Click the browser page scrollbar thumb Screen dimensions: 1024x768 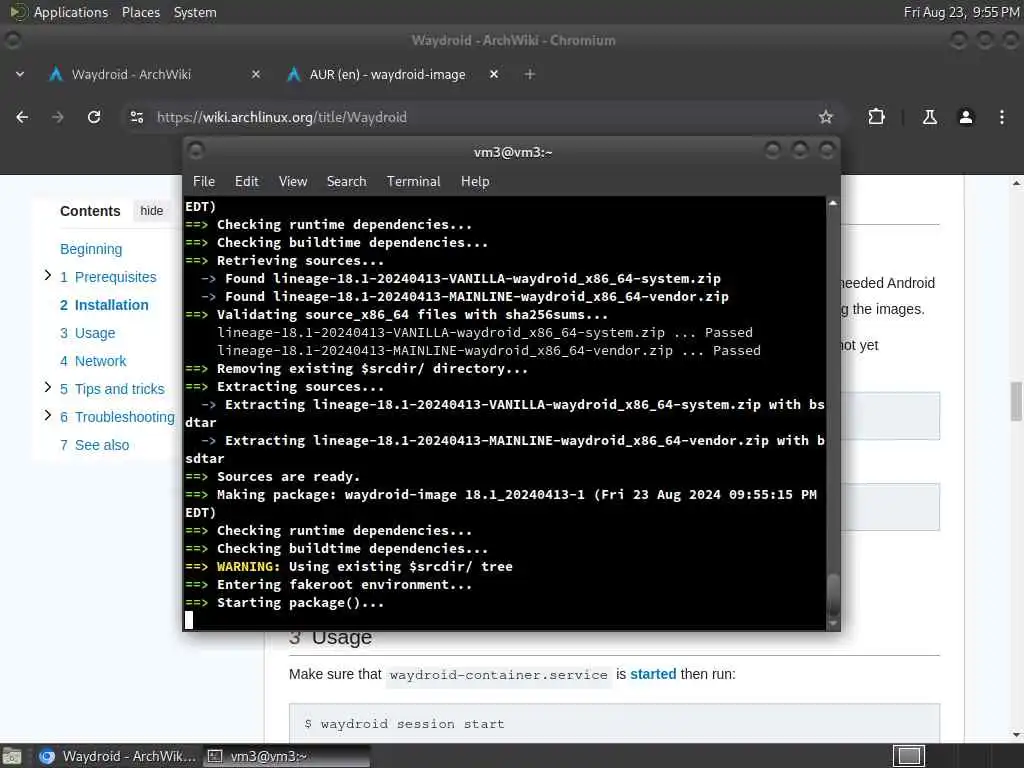1016,402
